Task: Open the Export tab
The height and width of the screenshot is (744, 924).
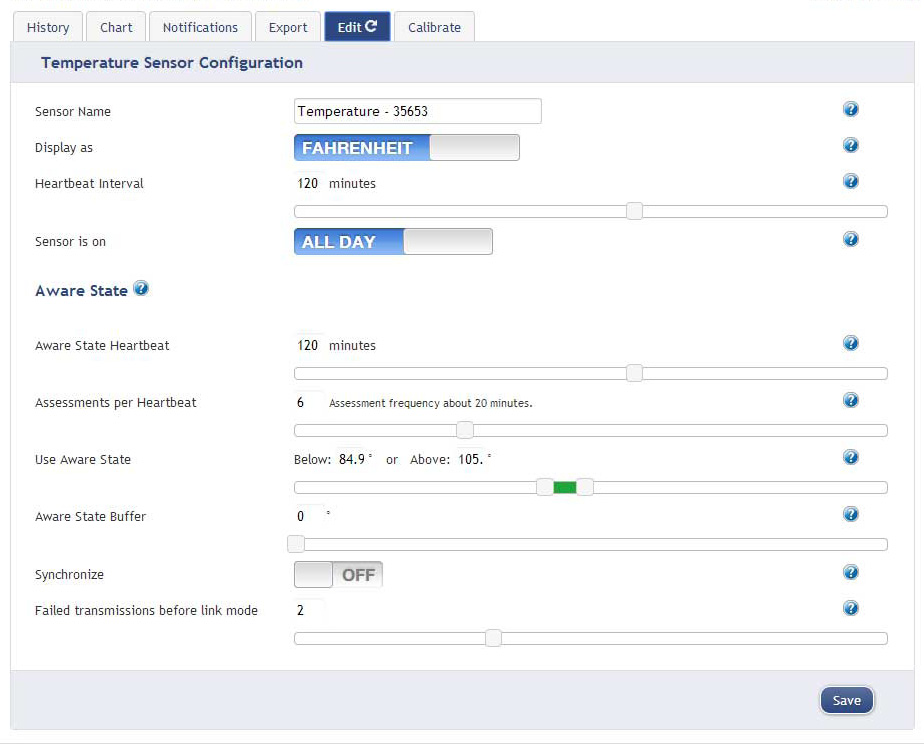Action: click(288, 27)
